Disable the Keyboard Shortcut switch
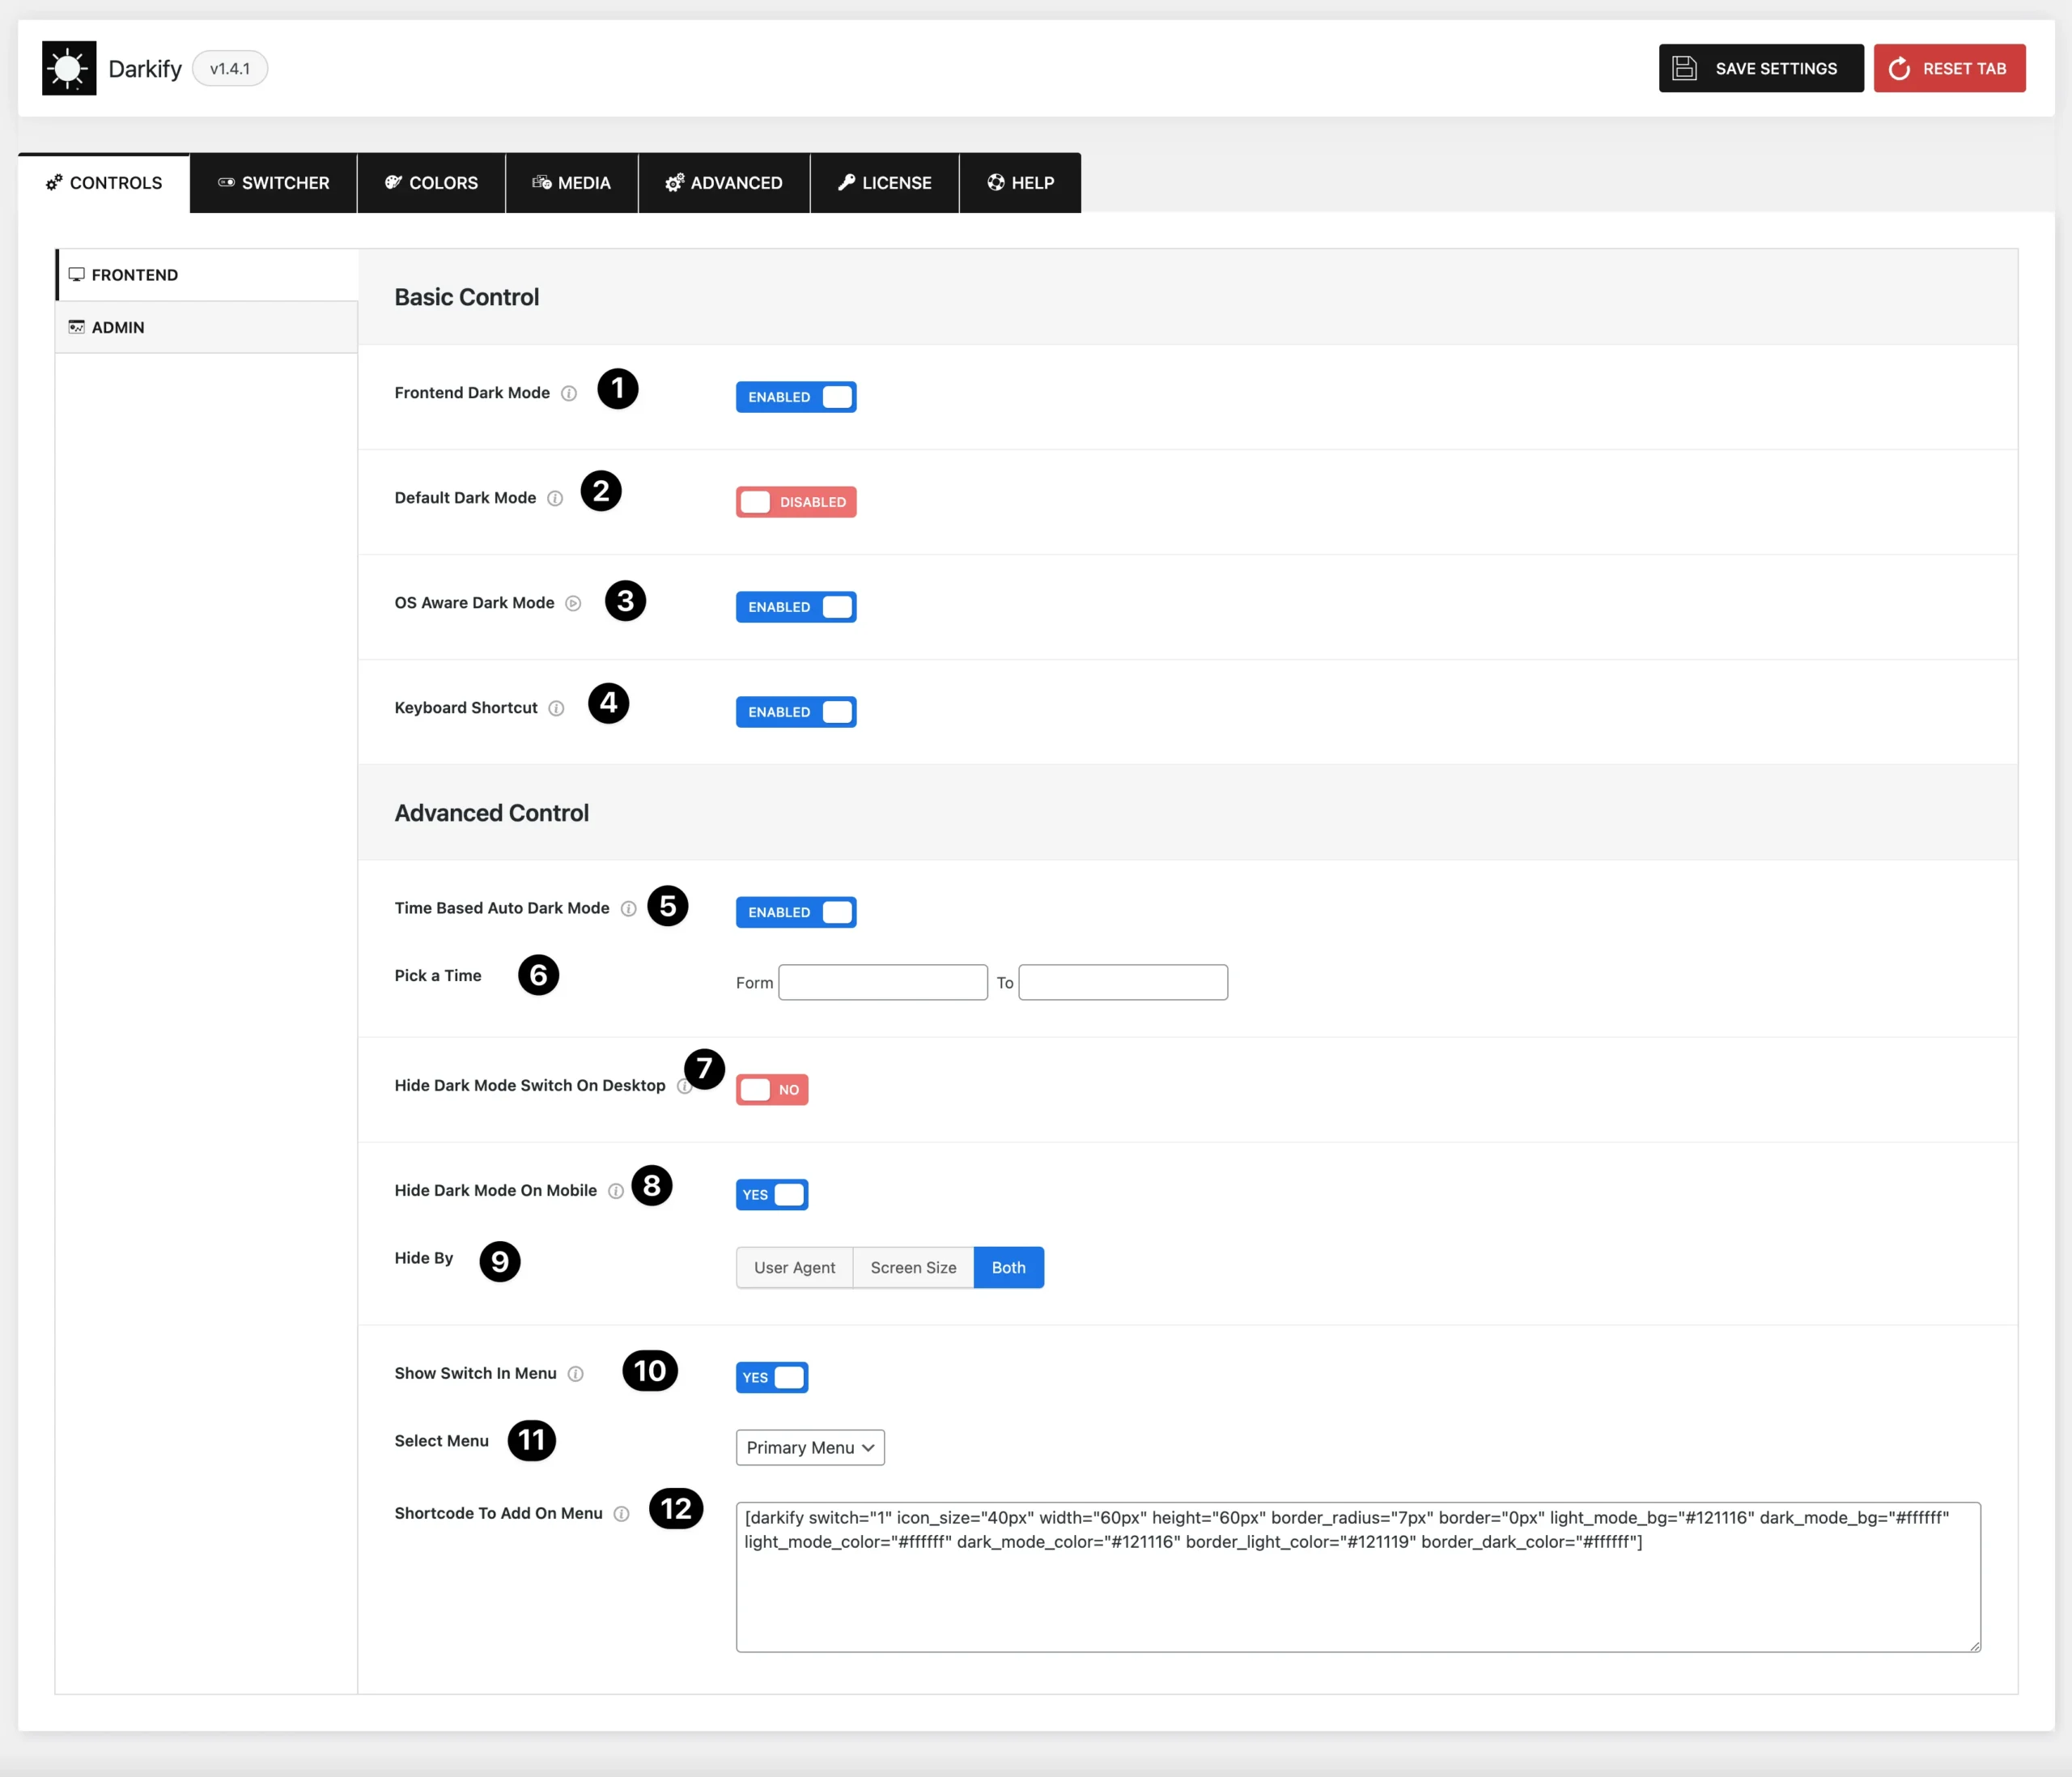The width and height of the screenshot is (2072, 1777). (x=796, y=712)
